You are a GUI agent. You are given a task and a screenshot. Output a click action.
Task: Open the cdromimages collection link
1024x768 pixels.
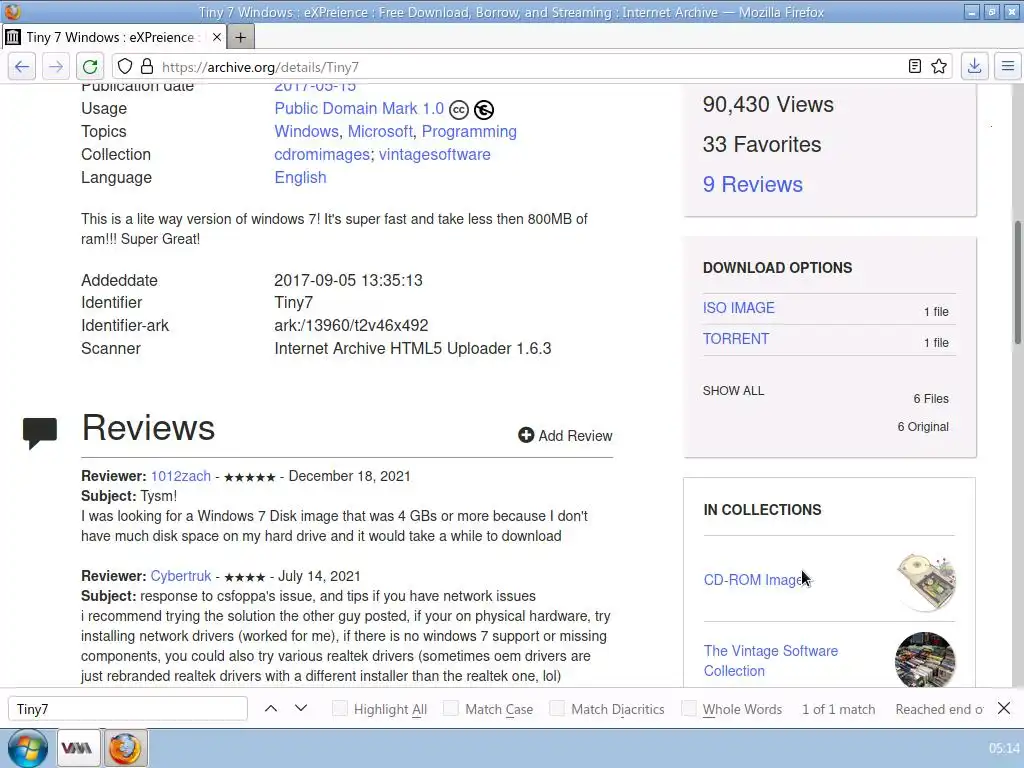(x=322, y=155)
